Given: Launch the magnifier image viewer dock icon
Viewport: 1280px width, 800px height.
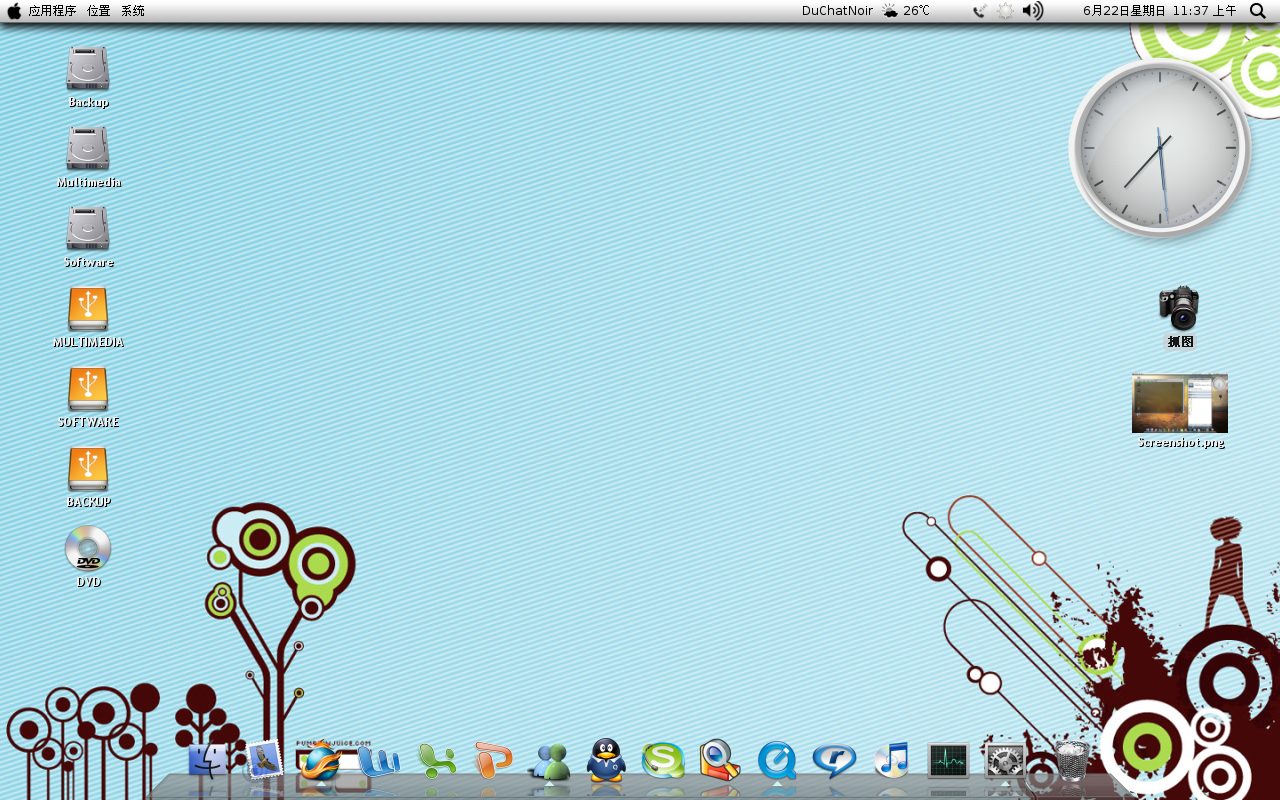Looking at the screenshot, I should pos(719,760).
